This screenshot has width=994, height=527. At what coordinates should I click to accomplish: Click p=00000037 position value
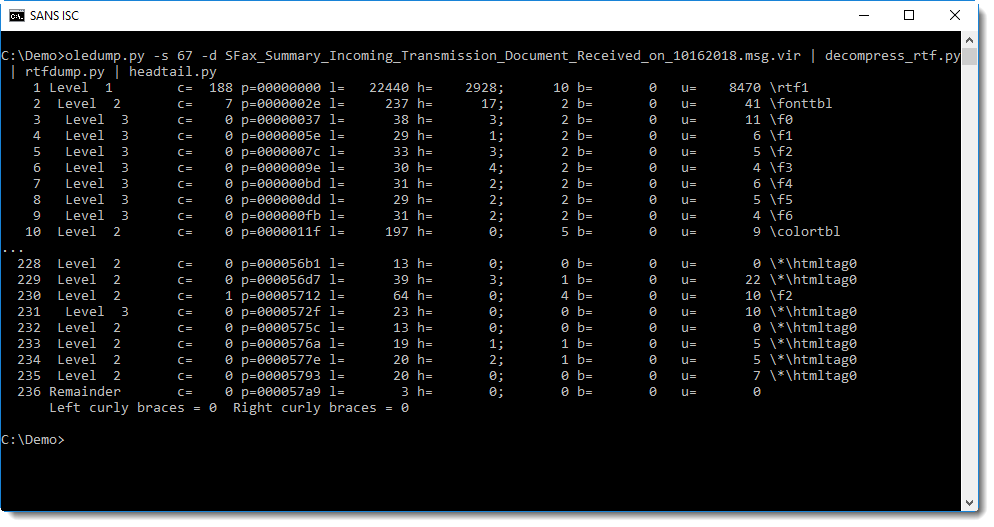[281, 119]
